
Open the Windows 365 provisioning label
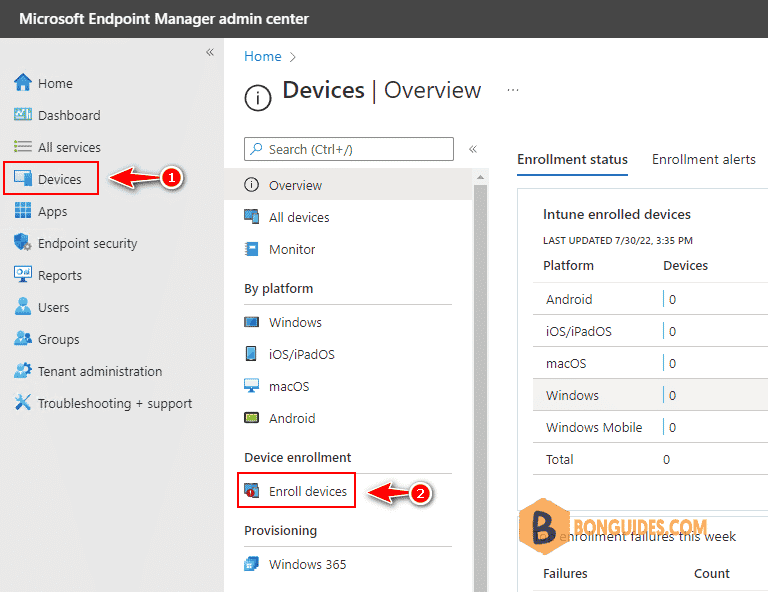pyautogui.click(x=308, y=564)
